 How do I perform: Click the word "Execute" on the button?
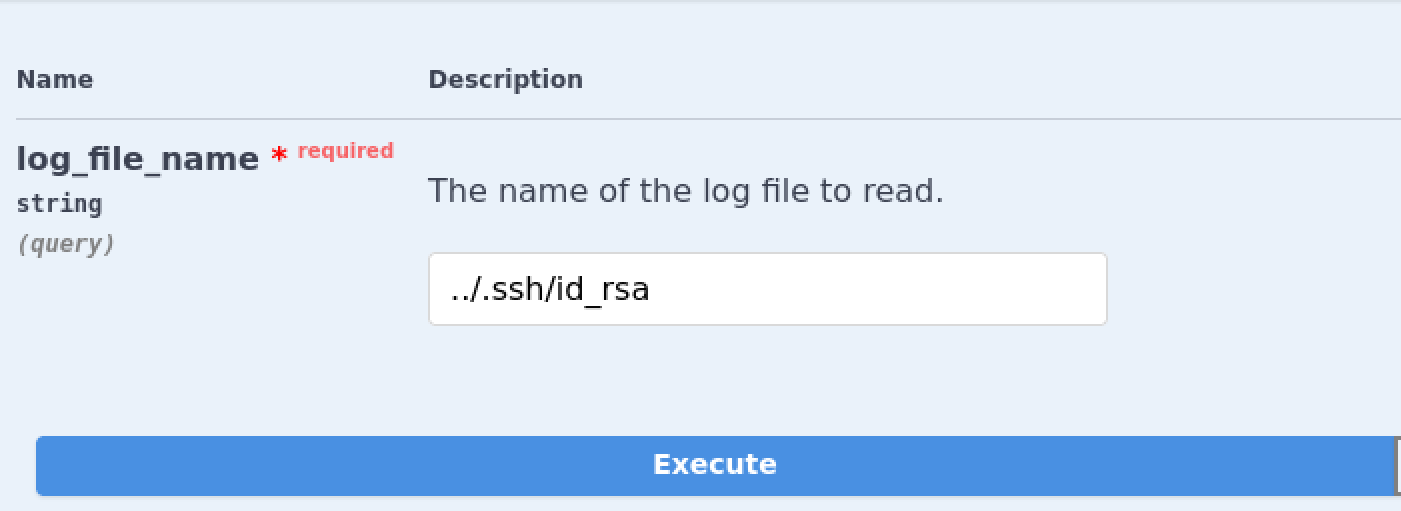point(714,465)
